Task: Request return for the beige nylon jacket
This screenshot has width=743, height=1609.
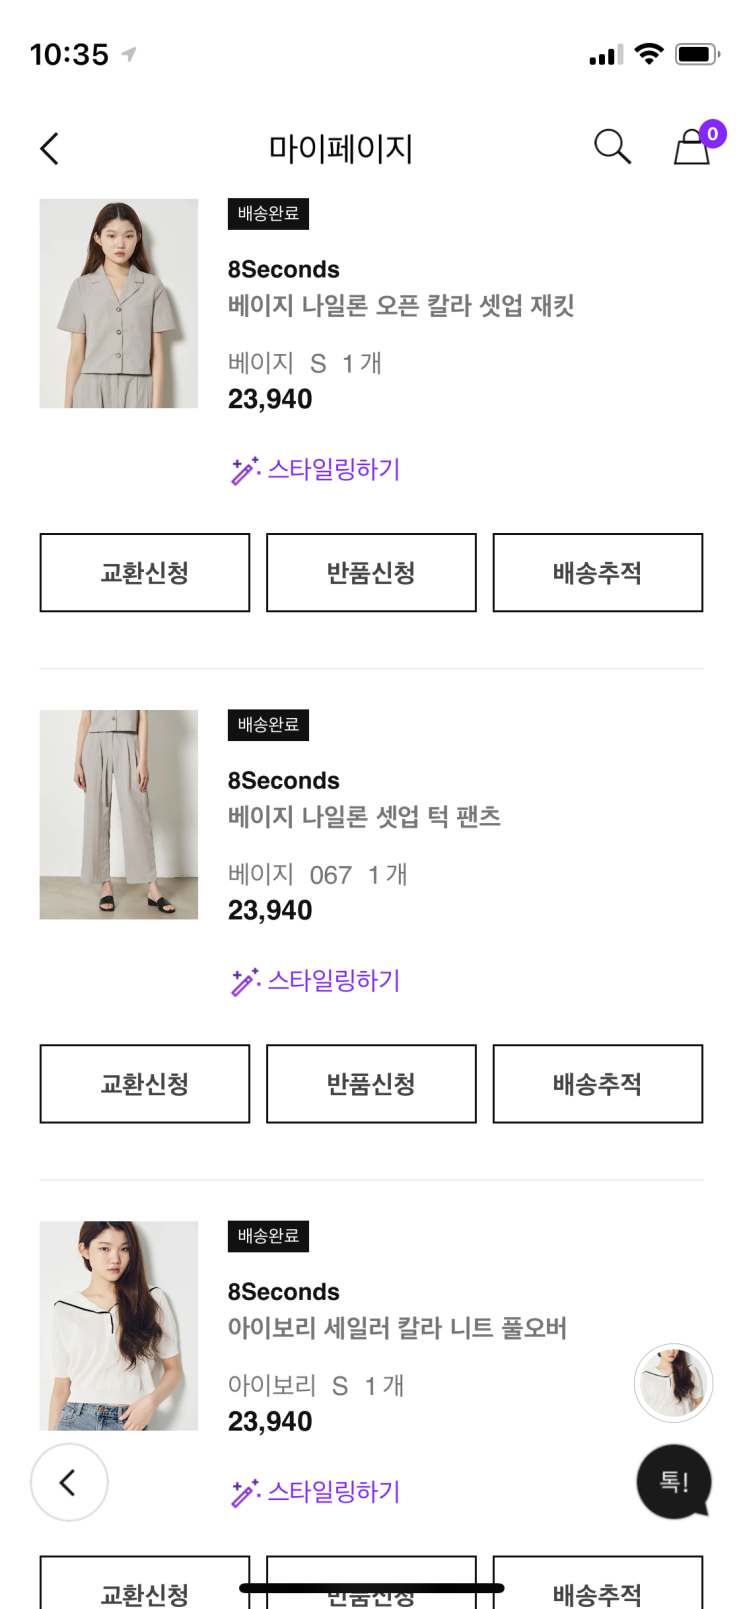Action: (x=371, y=573)
